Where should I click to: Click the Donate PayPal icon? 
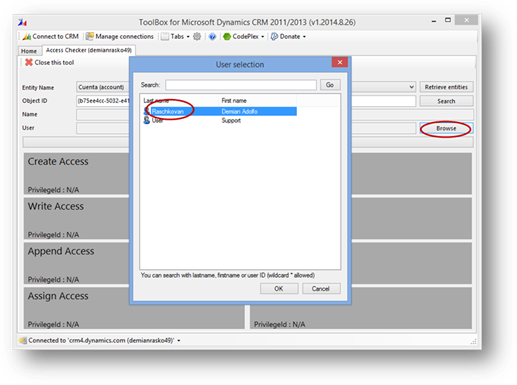[274, 36]
